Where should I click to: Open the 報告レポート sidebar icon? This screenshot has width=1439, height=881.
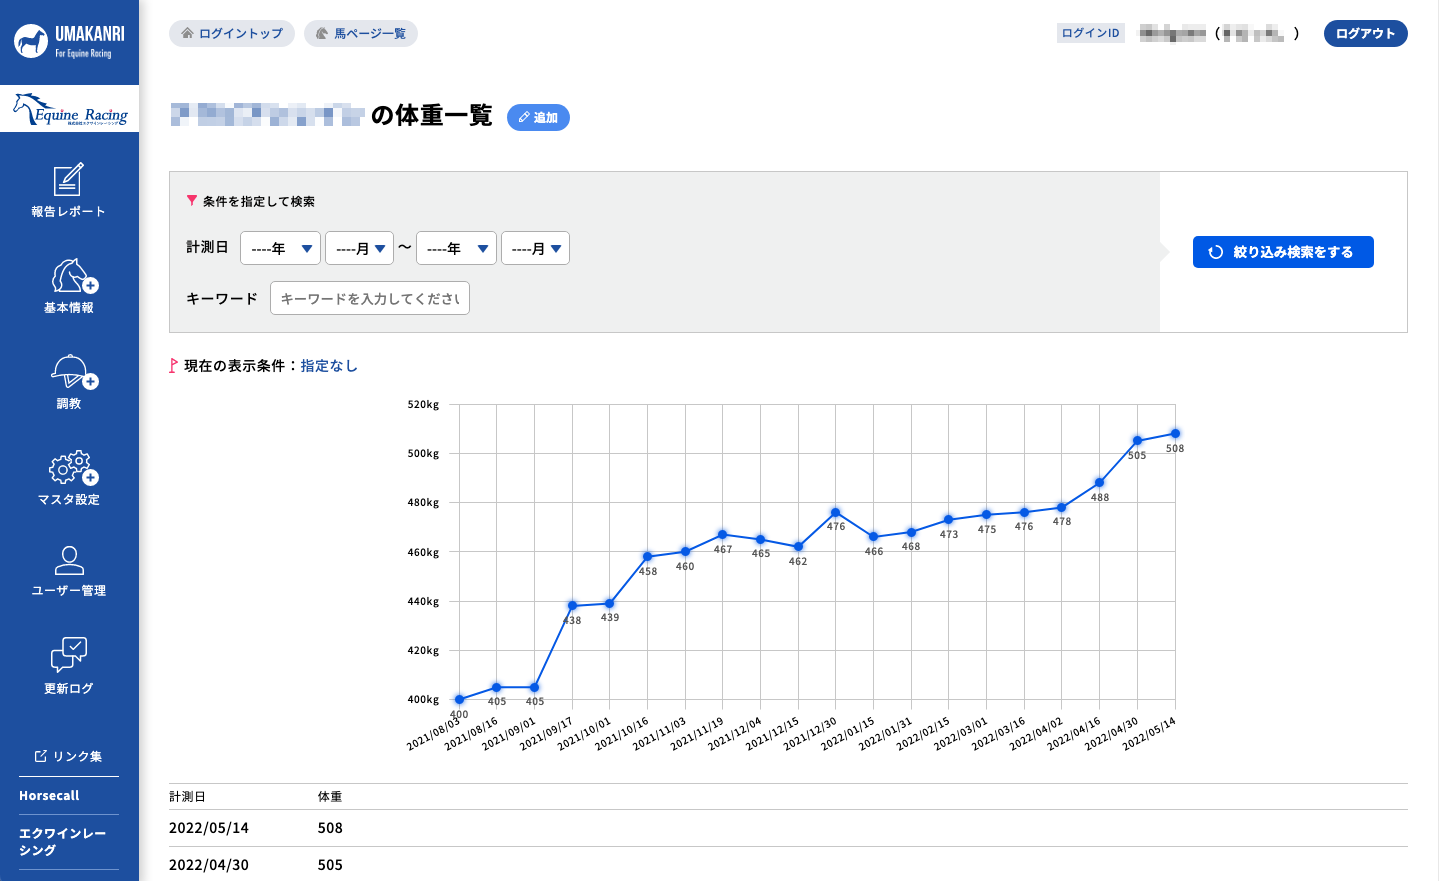tap(68, 181)
